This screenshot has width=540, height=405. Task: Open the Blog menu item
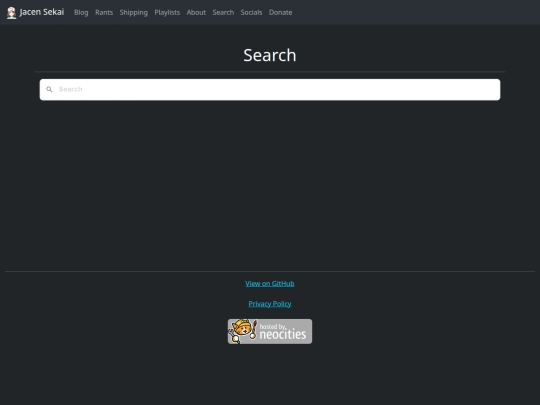[81, 12]
